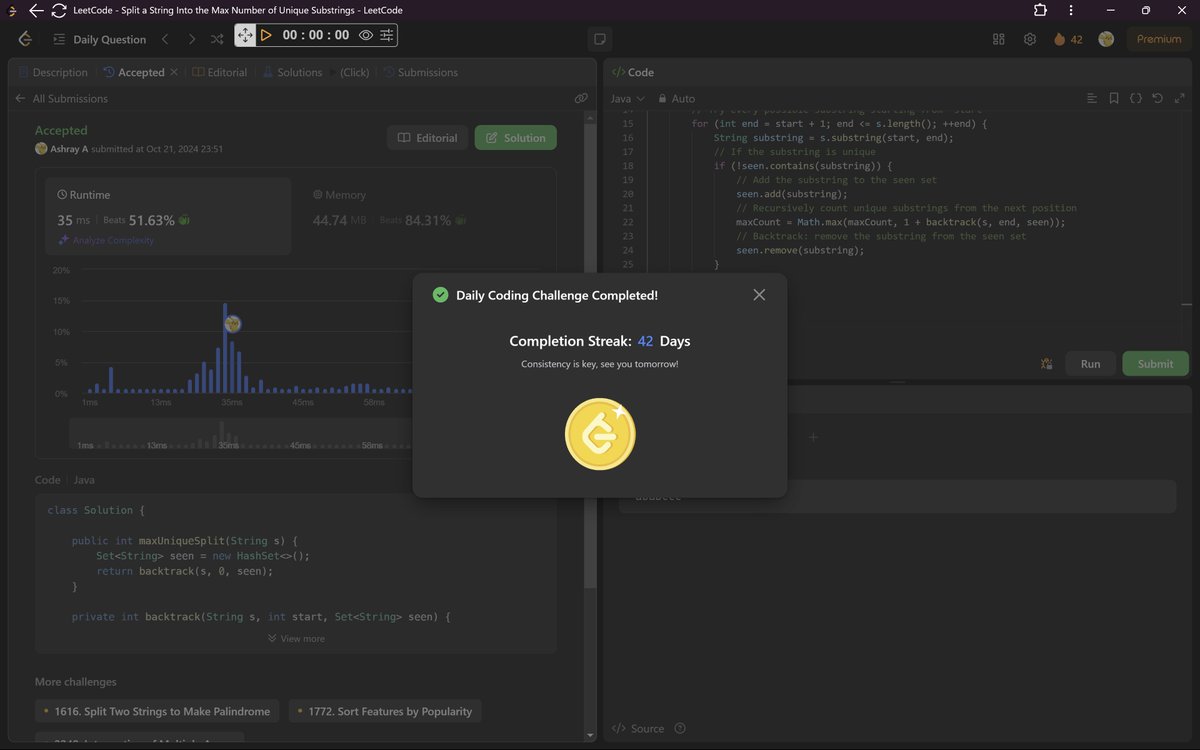
Task: Open the browser three-dot menu
Action: coord(1073,10)
